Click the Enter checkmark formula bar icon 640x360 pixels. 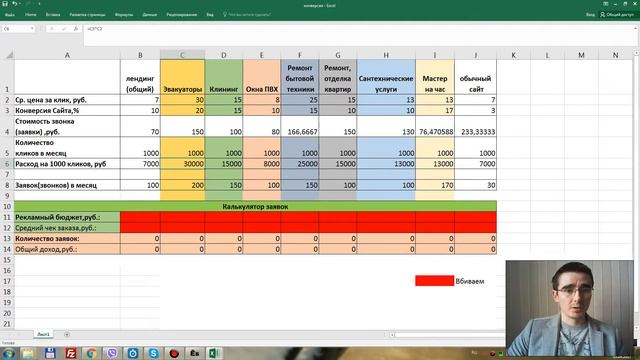coord(64,29)
